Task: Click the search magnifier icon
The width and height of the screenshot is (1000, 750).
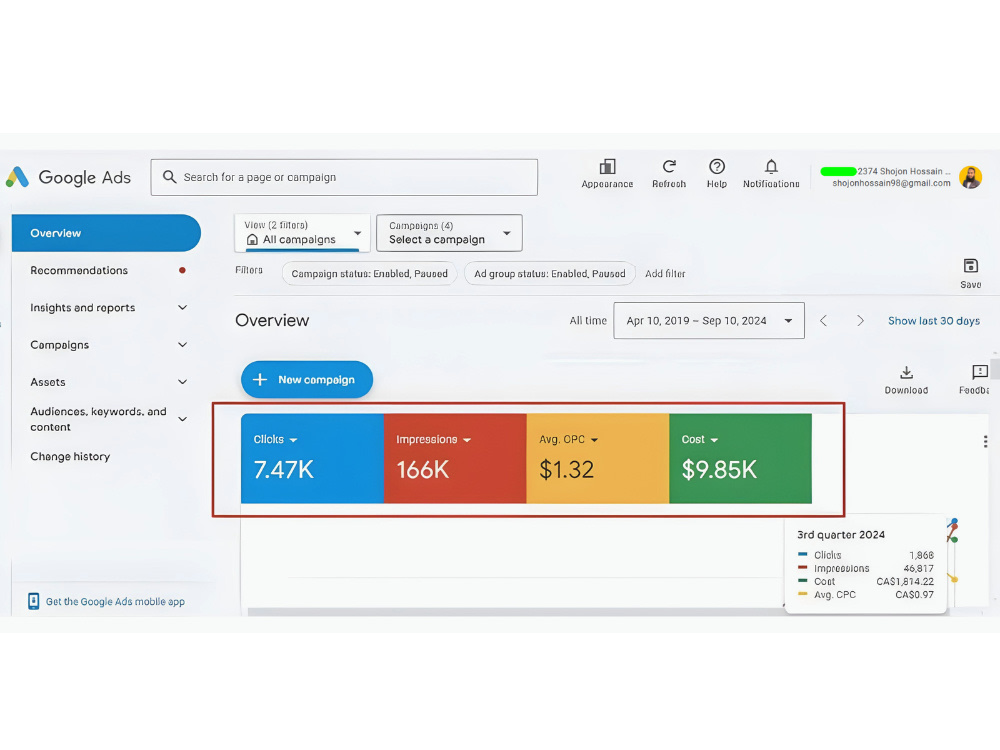Action: (169, 177)
